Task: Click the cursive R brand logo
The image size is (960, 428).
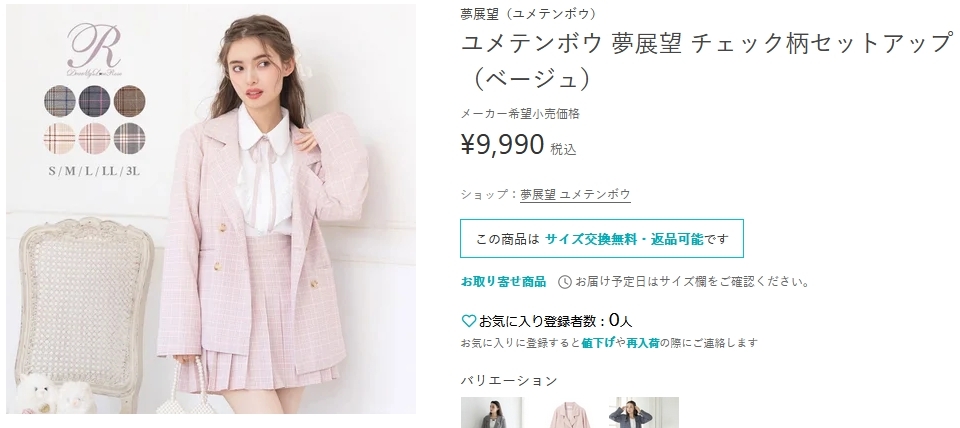Action: pos(94,49)
